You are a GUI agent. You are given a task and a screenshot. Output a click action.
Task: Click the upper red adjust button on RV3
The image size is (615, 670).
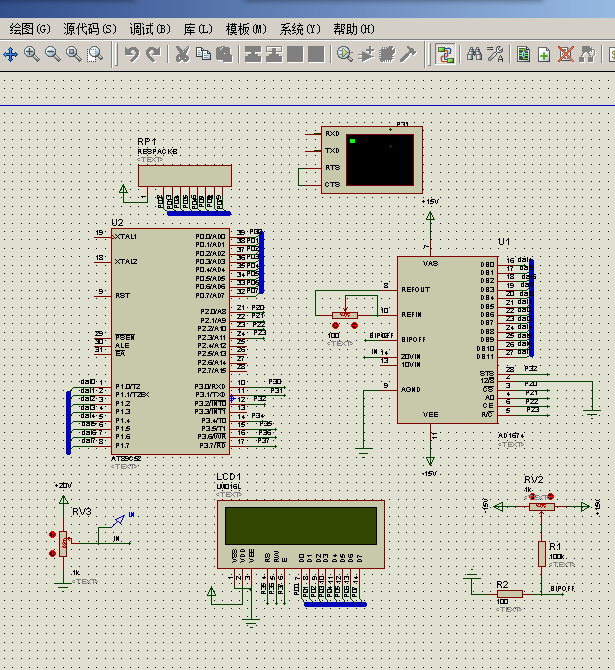[53, 535]
